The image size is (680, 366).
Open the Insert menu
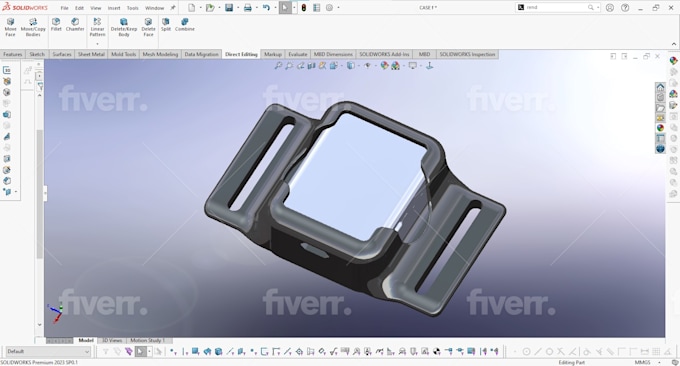point(114,8)
